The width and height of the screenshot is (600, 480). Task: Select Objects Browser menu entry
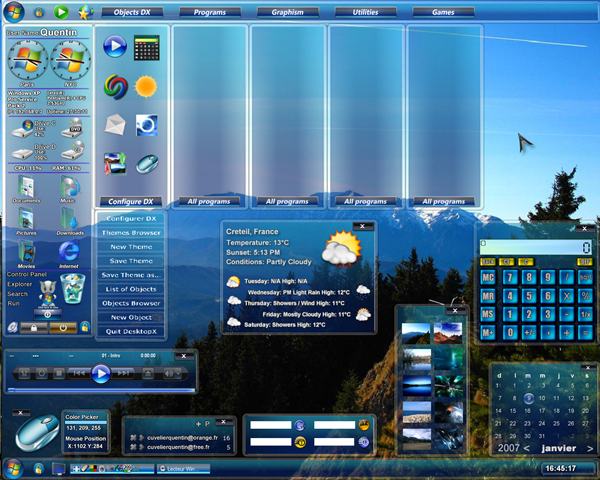pyautogui.click(x=131, y=303)
